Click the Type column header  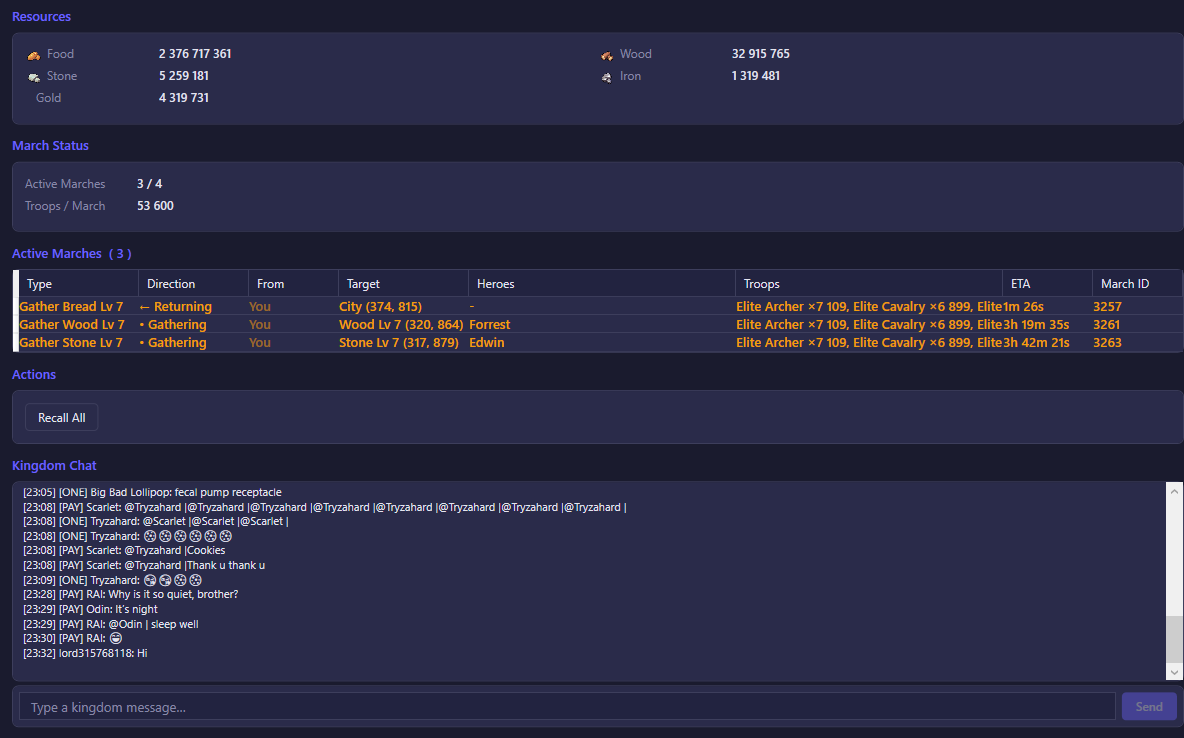tap(79, 284)
